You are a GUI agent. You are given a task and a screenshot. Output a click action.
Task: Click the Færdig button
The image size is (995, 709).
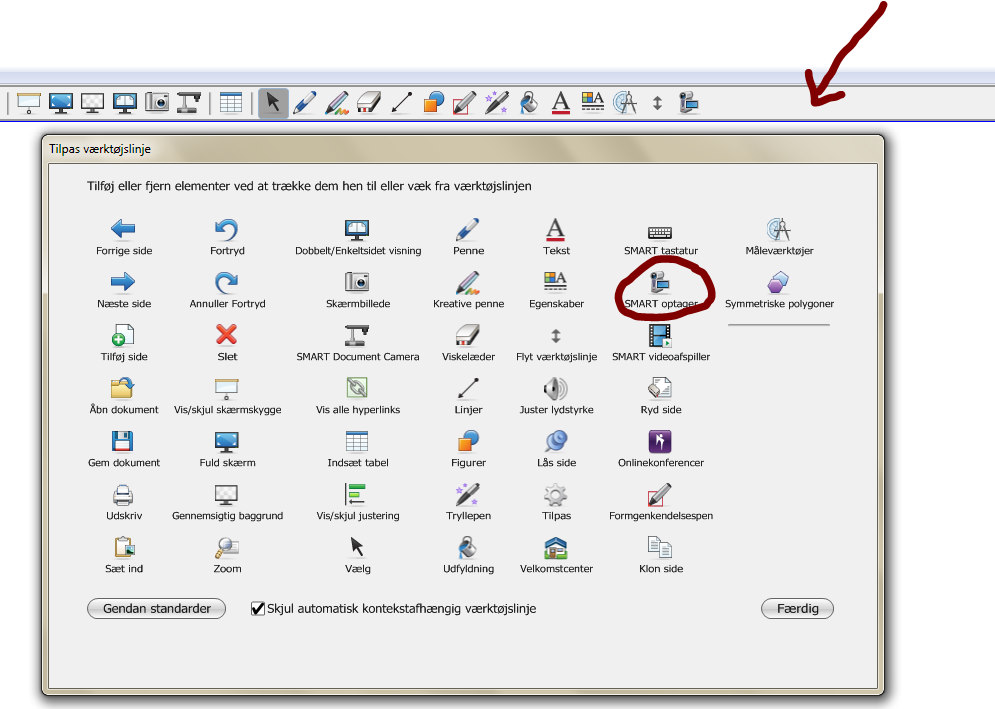click(x=797, y=609)
